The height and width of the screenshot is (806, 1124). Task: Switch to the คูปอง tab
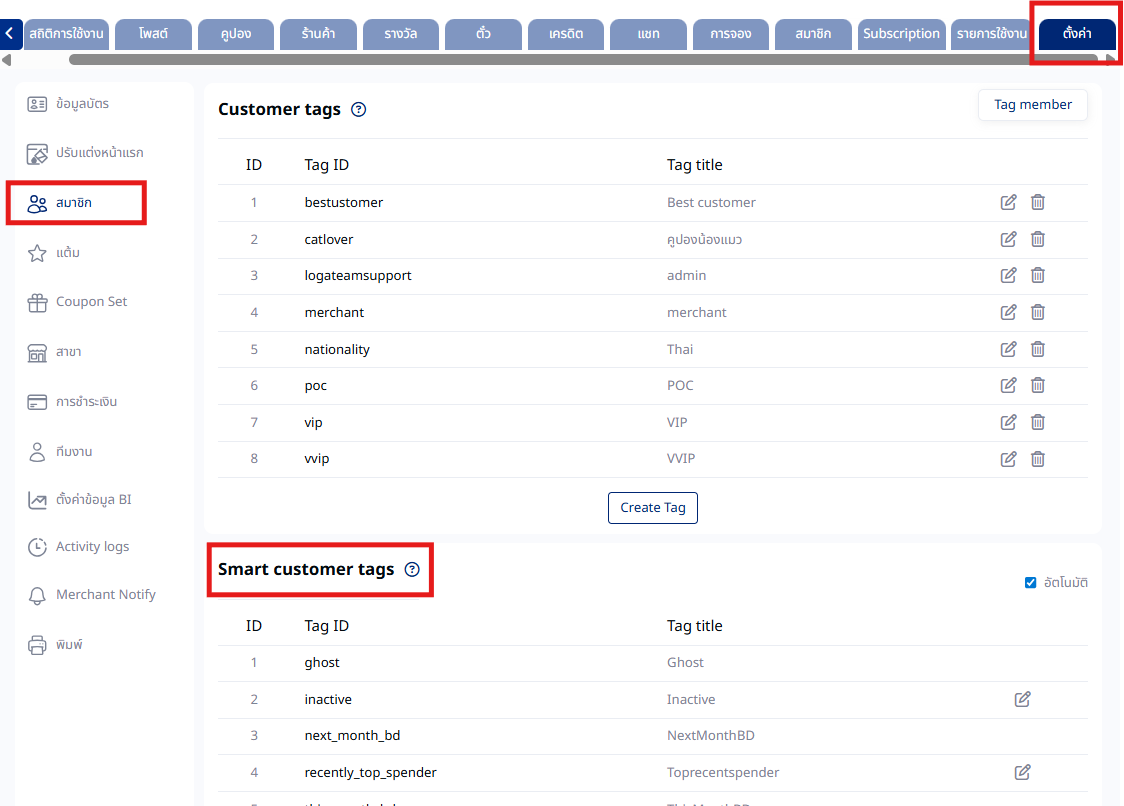[236, 34]
